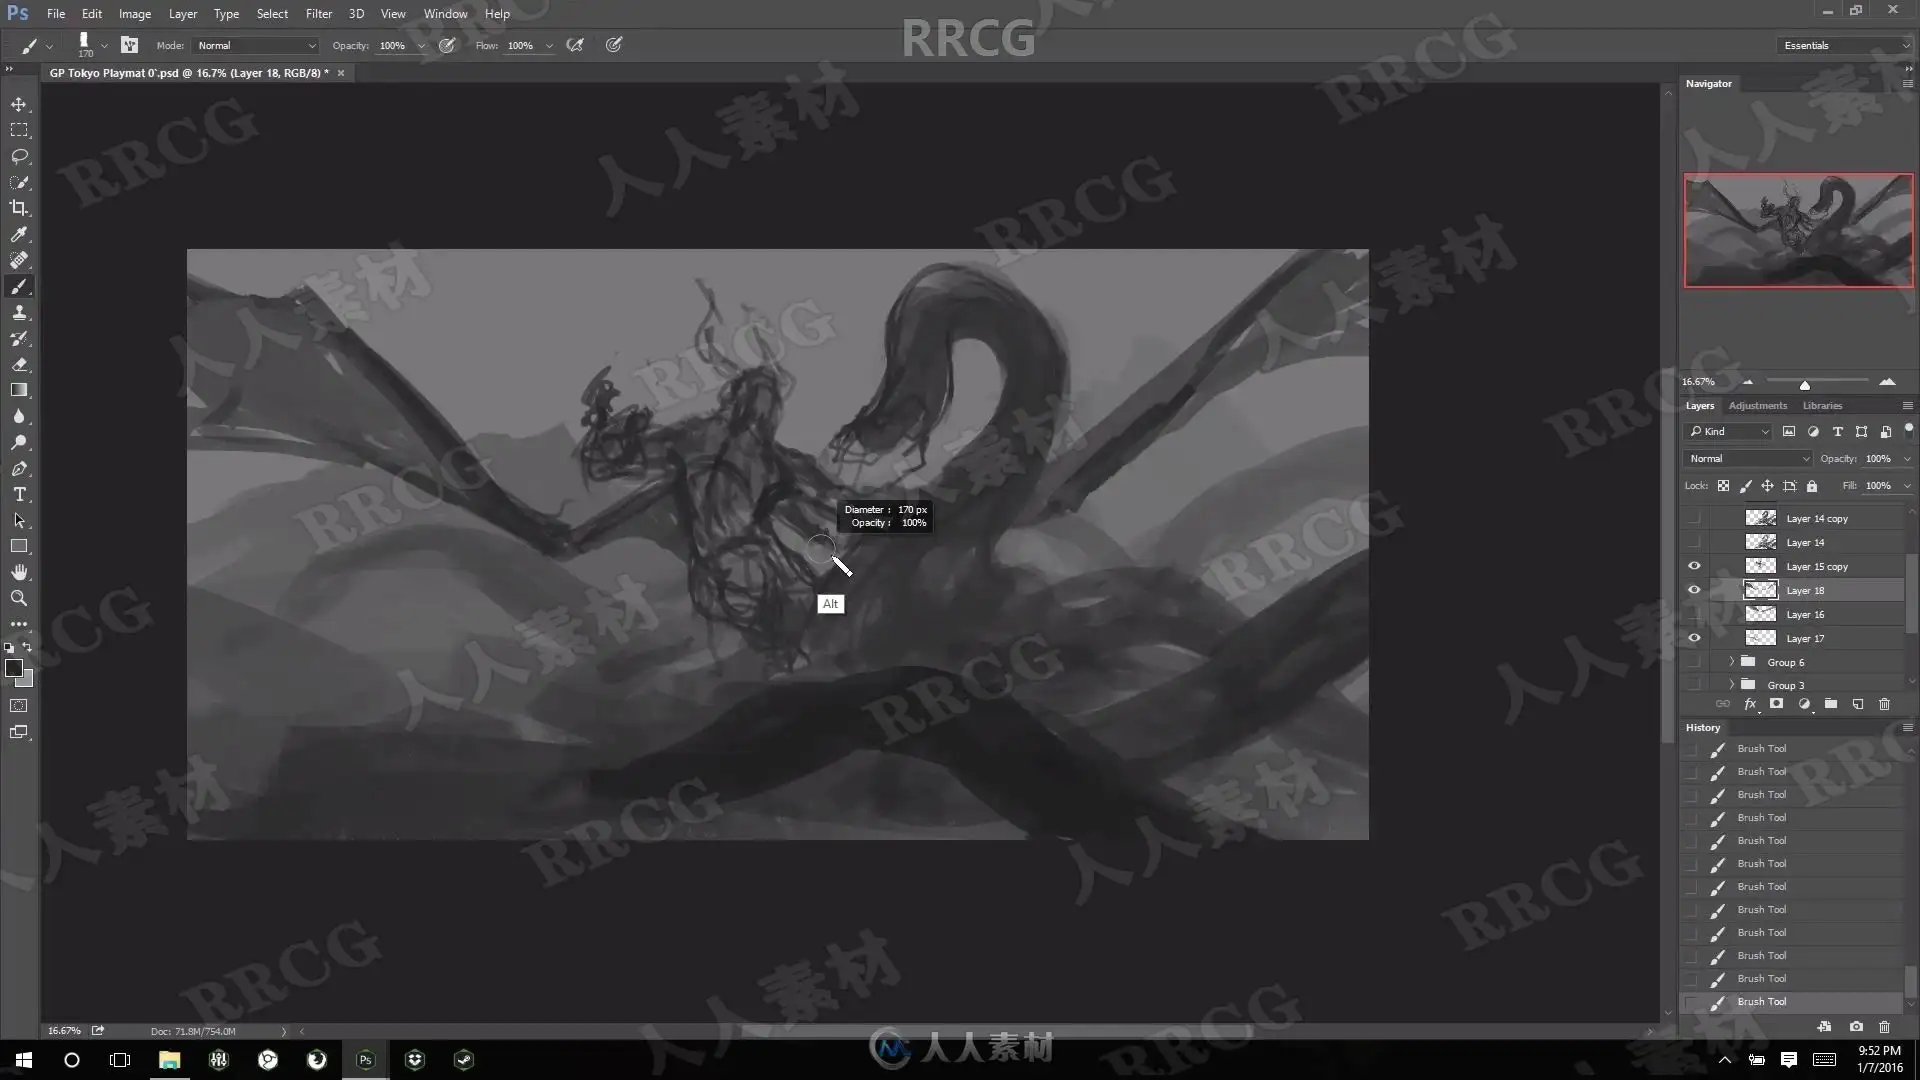Select the Crop tool
This screenshot has width=1920, height=1080.
click(x=19, y=208)
